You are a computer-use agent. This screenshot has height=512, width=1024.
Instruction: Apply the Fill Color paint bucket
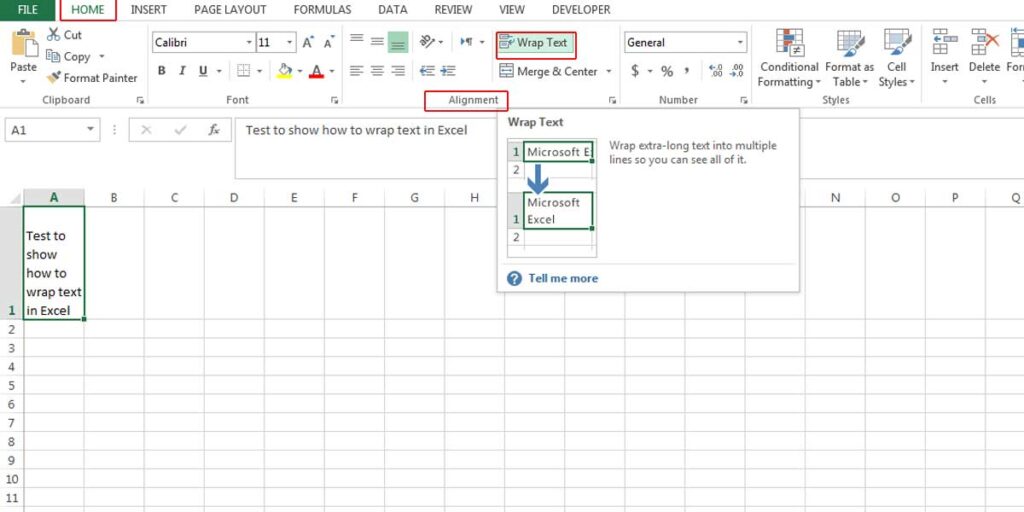285,71
